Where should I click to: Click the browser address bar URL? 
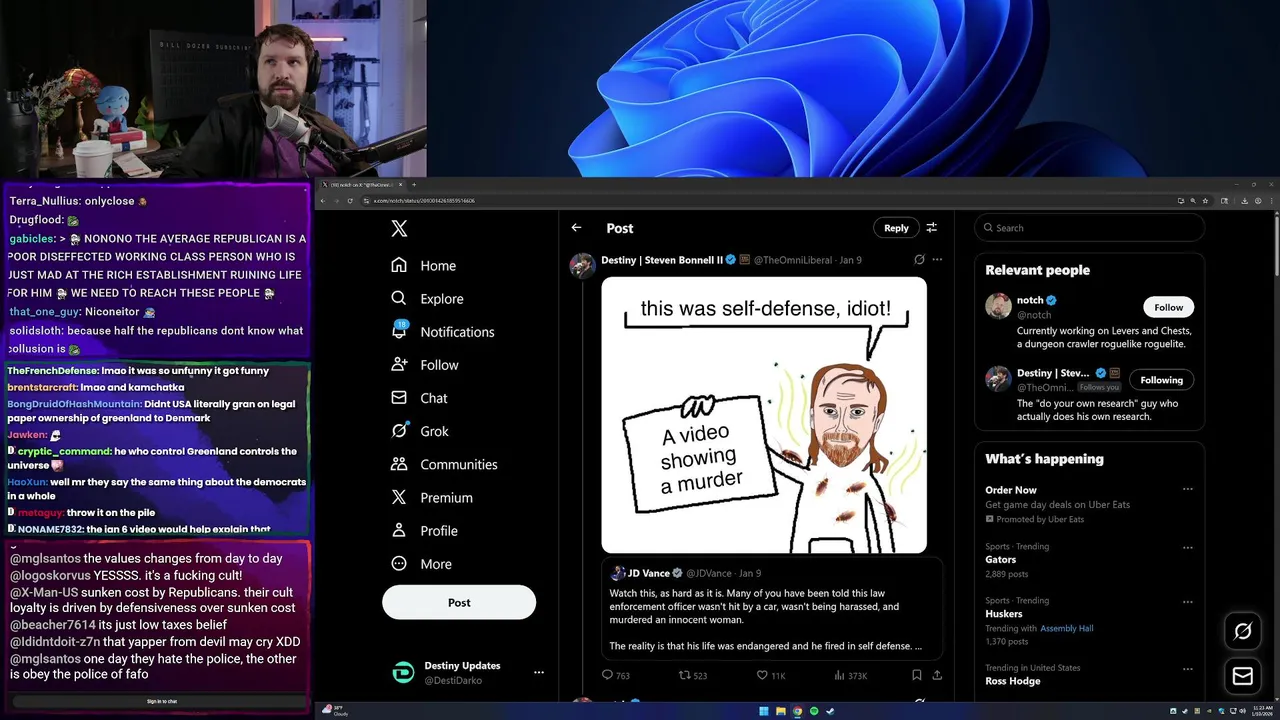point(424,200)
